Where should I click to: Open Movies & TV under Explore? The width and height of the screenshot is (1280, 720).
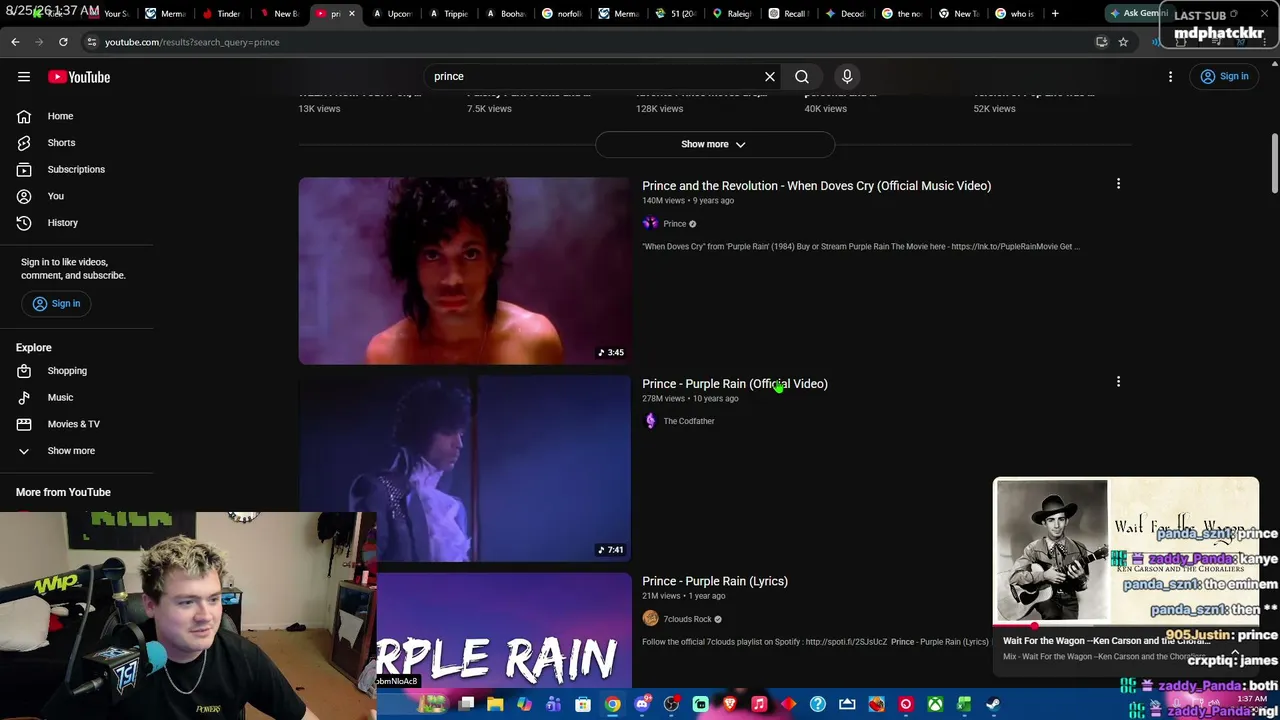tap(76, 424)
